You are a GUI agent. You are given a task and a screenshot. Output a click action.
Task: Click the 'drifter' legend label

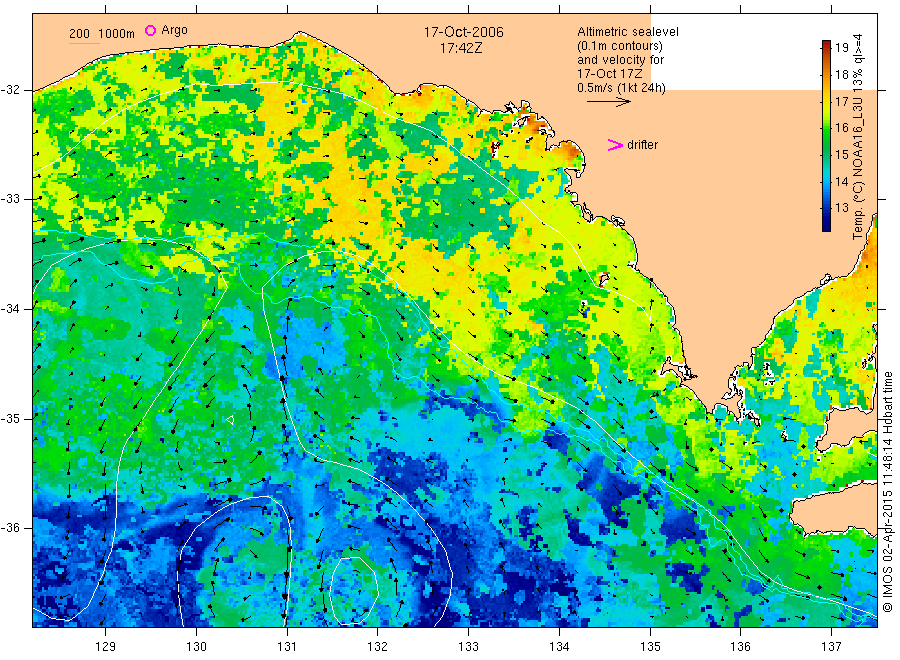point(642,145)
